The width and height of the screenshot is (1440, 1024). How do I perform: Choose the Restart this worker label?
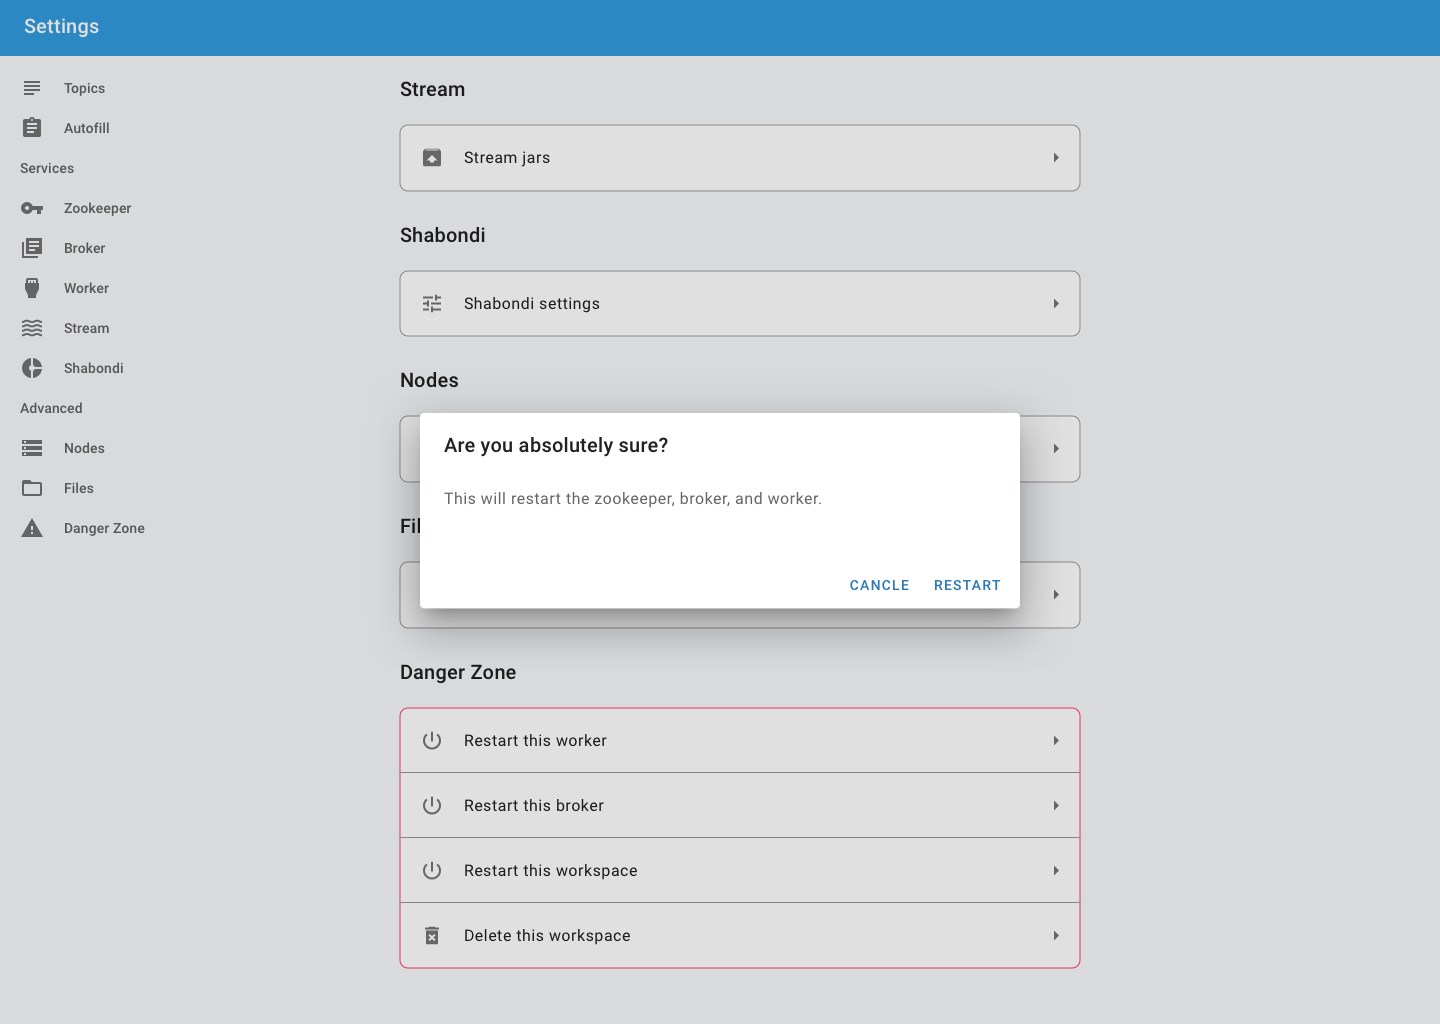click(x=535, y=741)
